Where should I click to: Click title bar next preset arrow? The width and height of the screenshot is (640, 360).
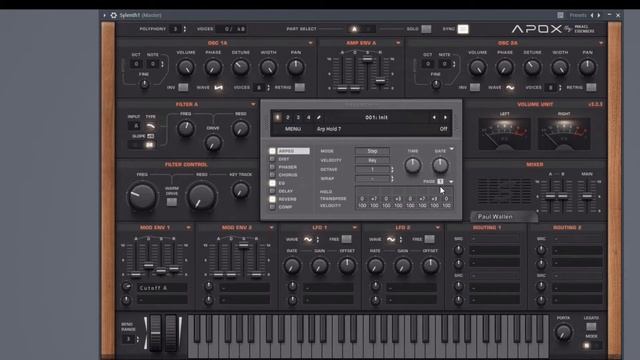(x=599, y=15)
